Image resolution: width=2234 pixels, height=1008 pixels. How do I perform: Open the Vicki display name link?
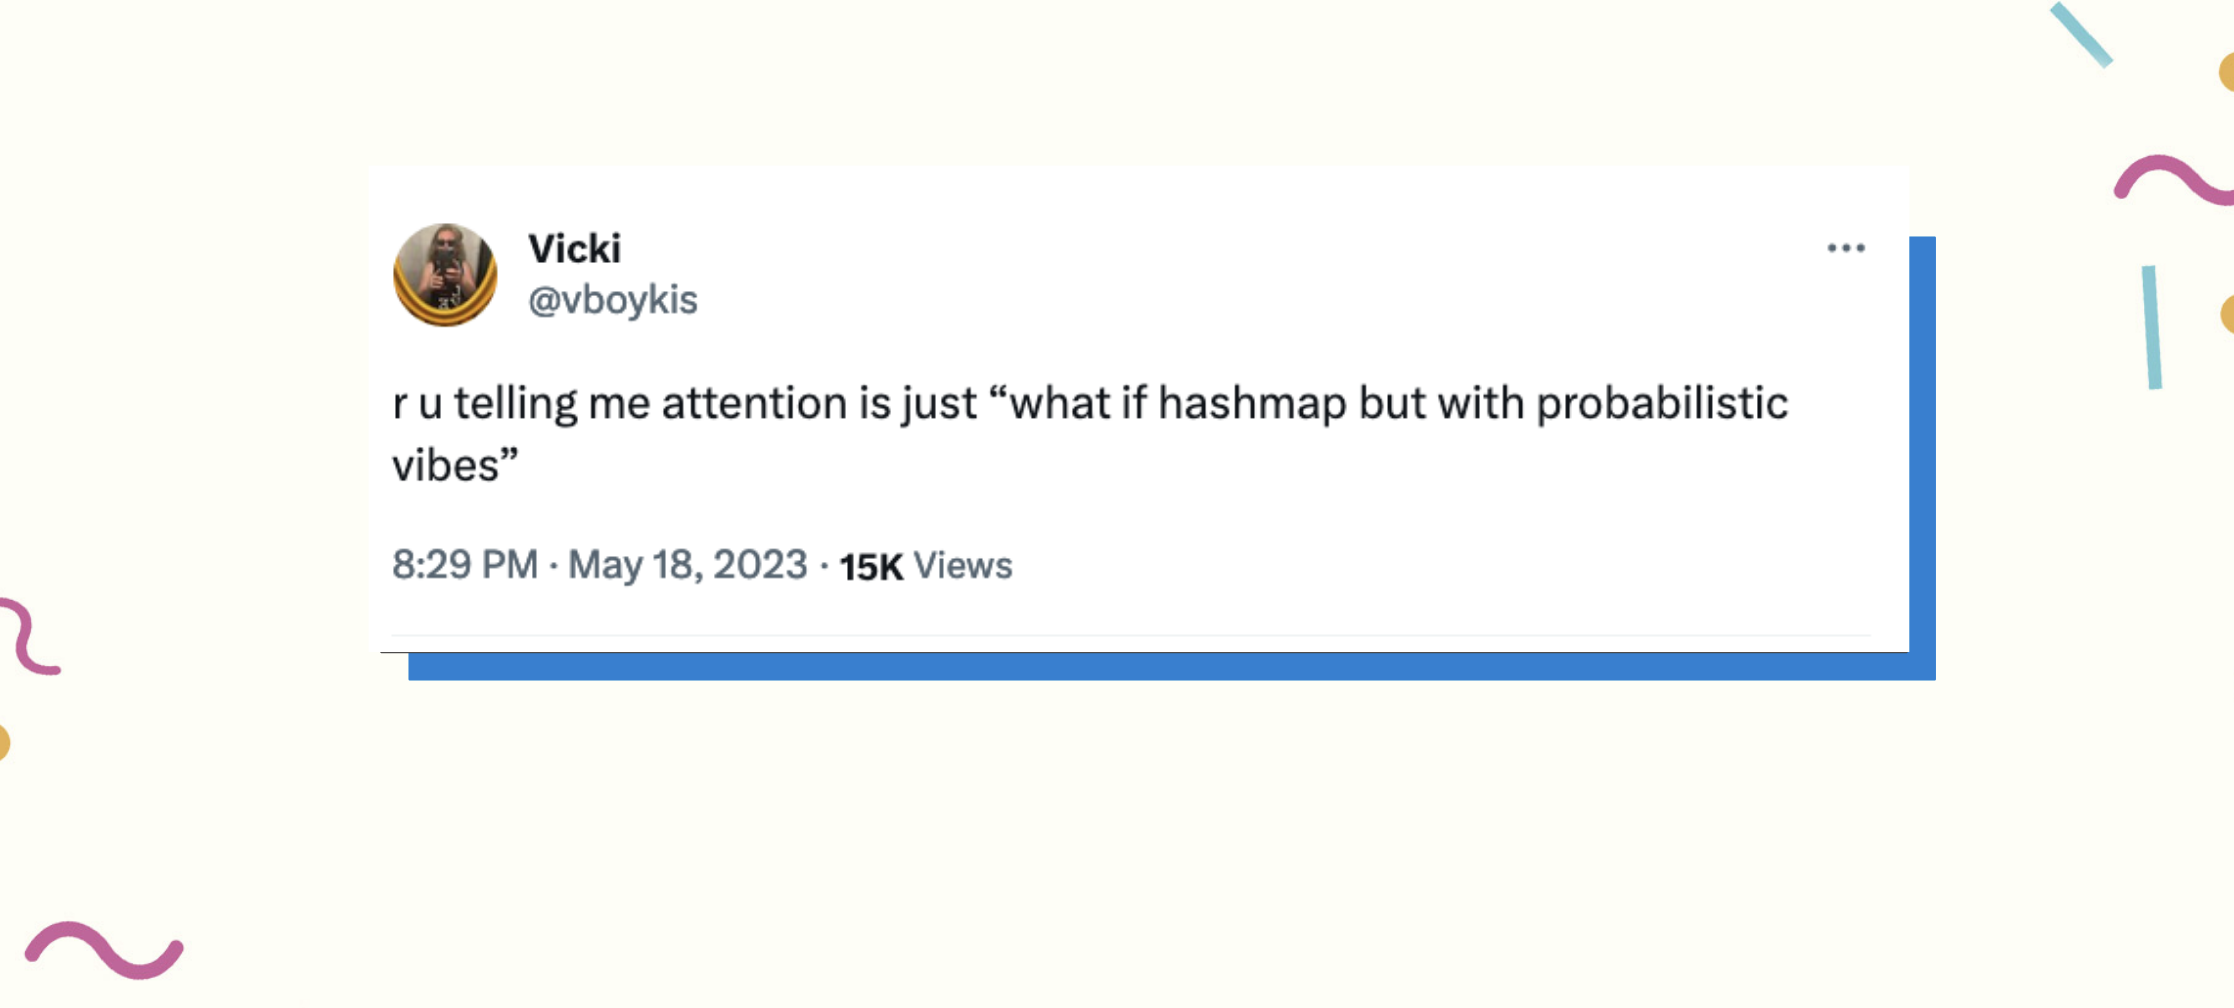[x=575, y=249]
